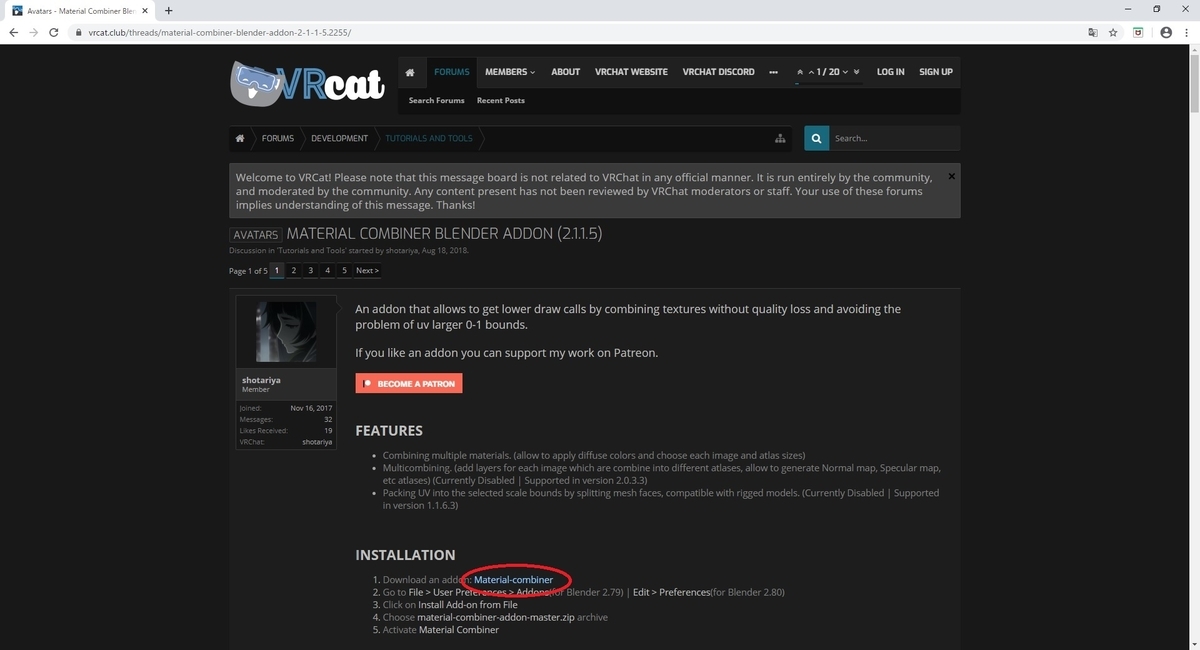Image resolution: width=1200 pixels, height=650 pixels.
Task: Click the breadcrumb home icon
Action: pos(240,138)
